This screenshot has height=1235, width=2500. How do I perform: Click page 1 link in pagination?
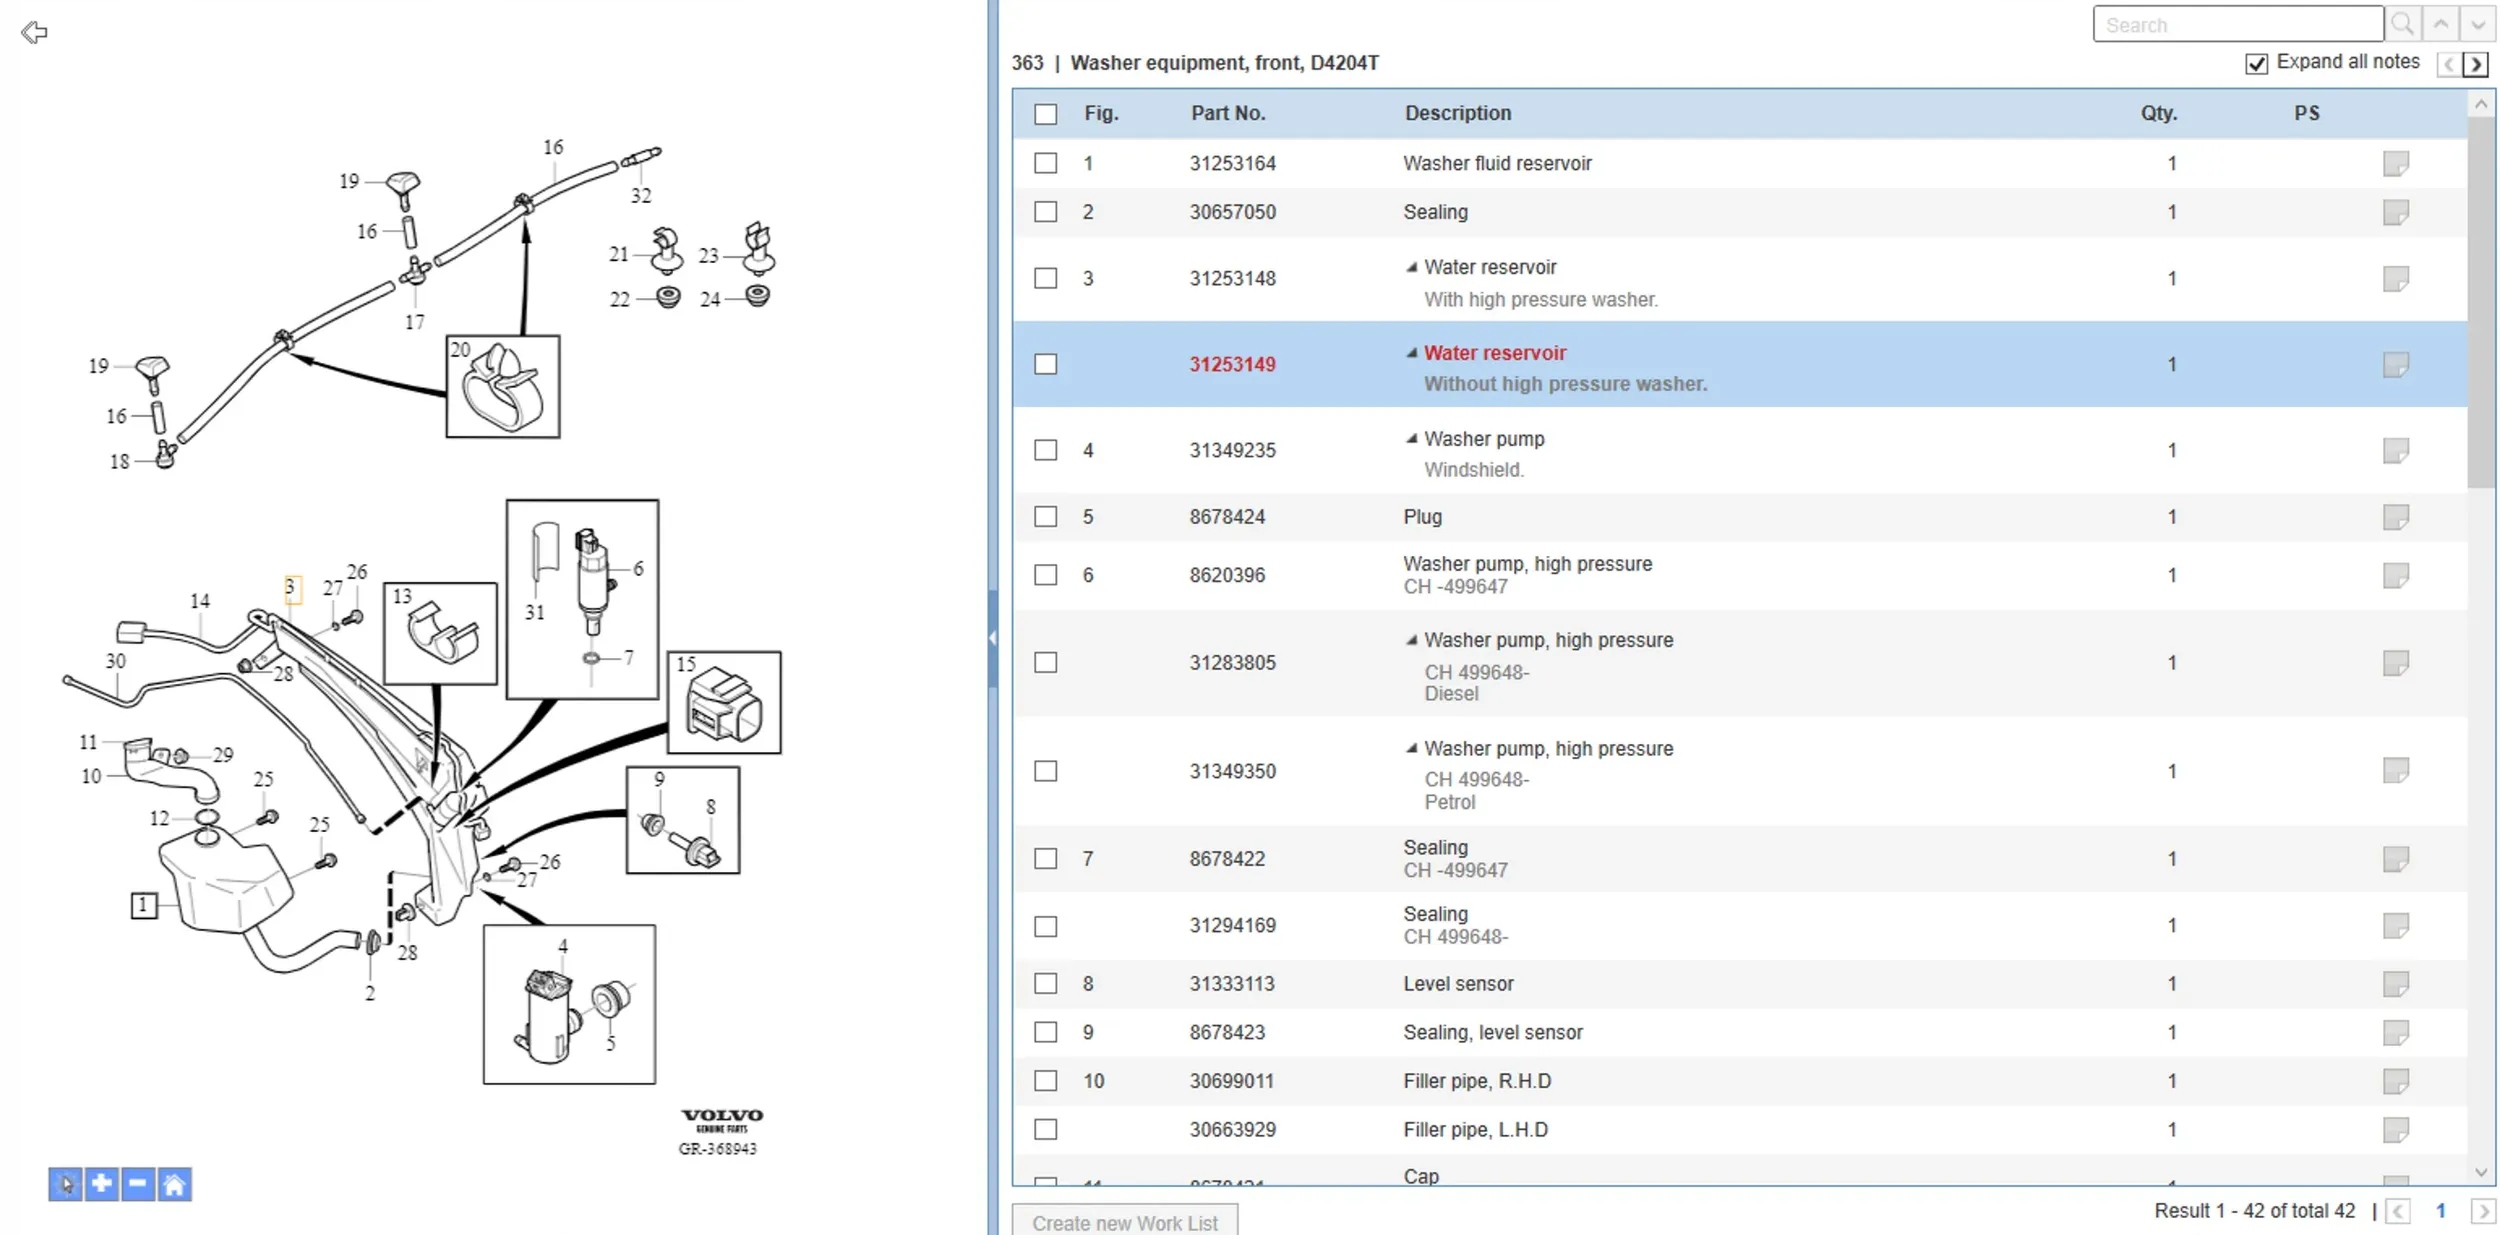[2440, 1211]
